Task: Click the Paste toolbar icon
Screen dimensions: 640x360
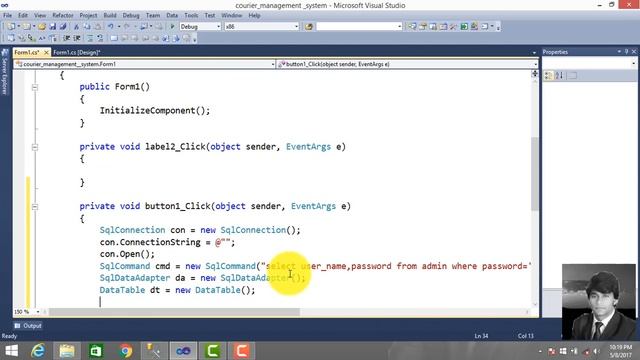Action: (98, 27)
